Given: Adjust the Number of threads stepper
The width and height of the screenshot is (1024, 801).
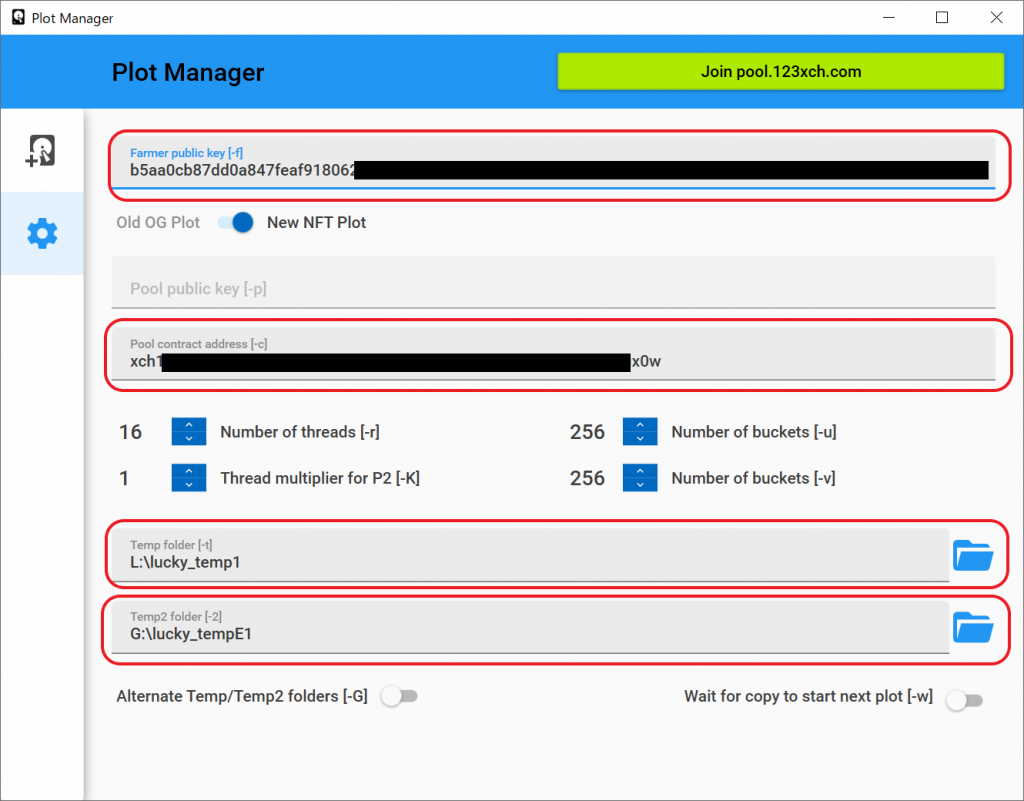Looking at the screenshot, I should click(x=188, y=432).
